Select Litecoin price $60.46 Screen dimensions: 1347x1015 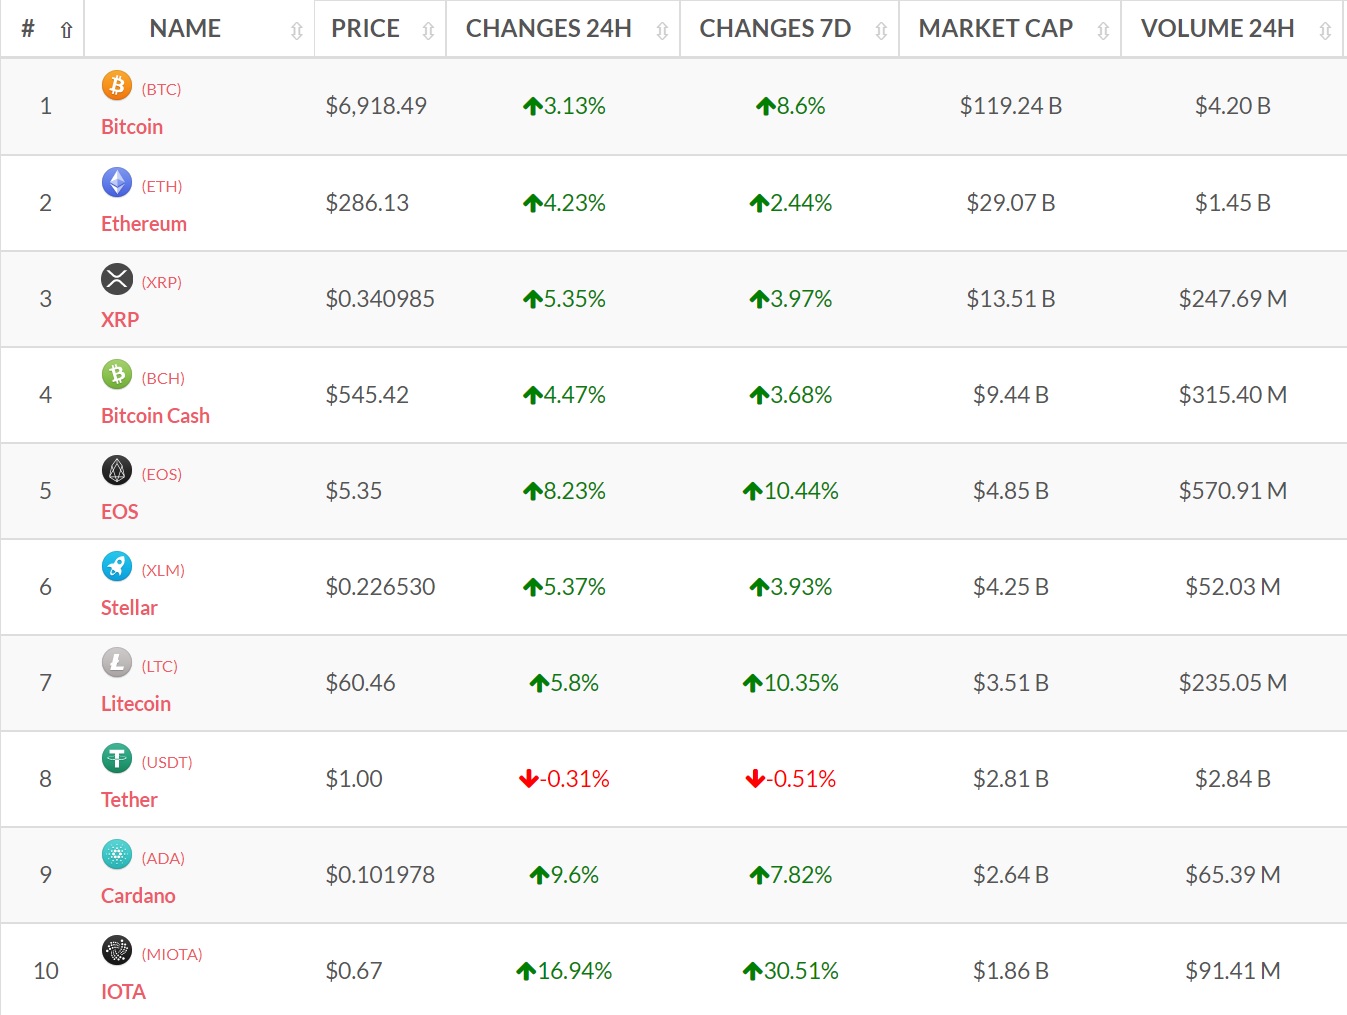360,683
